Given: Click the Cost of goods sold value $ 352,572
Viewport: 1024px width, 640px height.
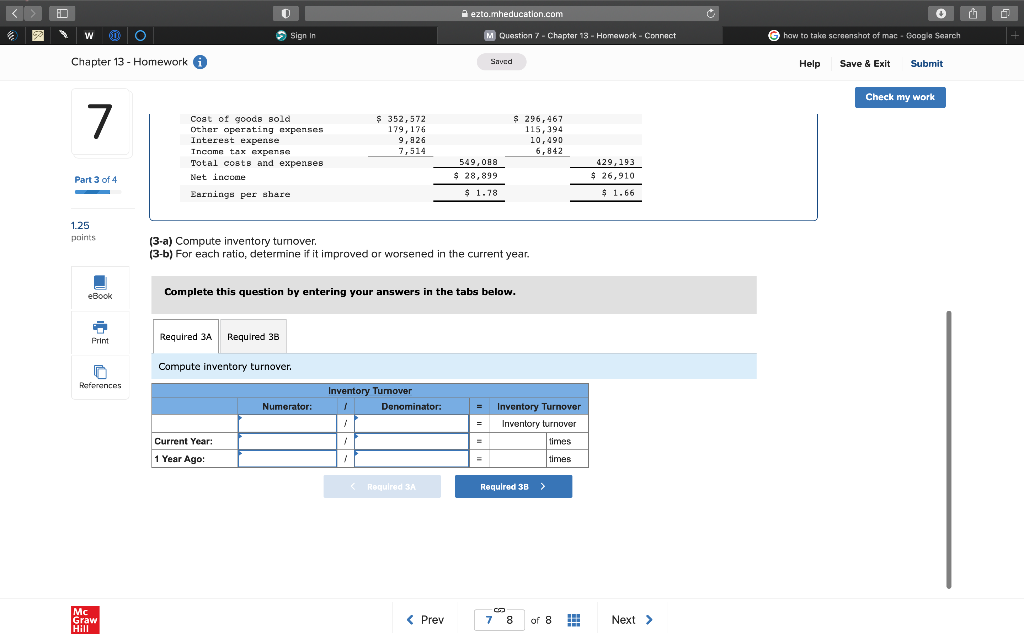Looking at the screenshot, I should tap(401, 119).
